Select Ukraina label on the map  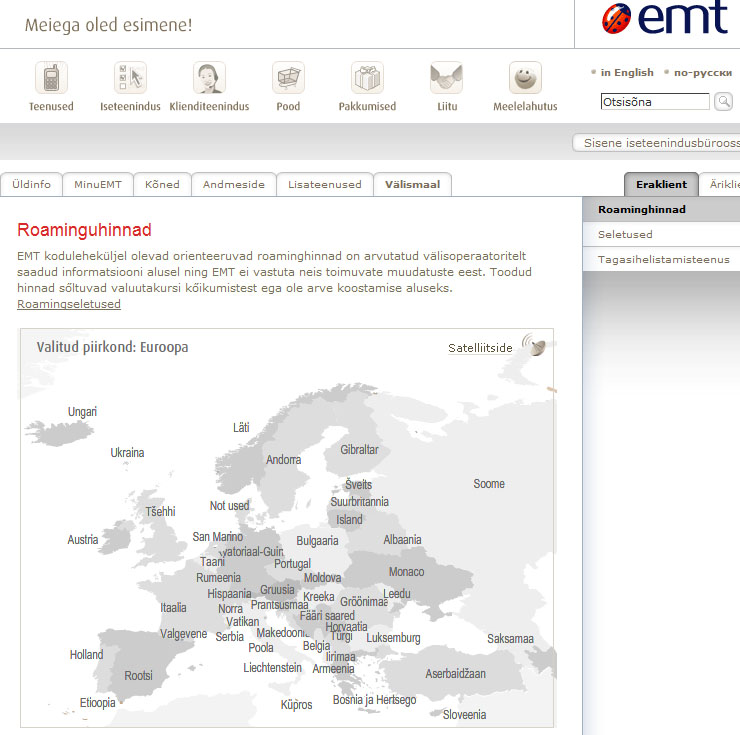pyautogui.click(x=127, y=453)
